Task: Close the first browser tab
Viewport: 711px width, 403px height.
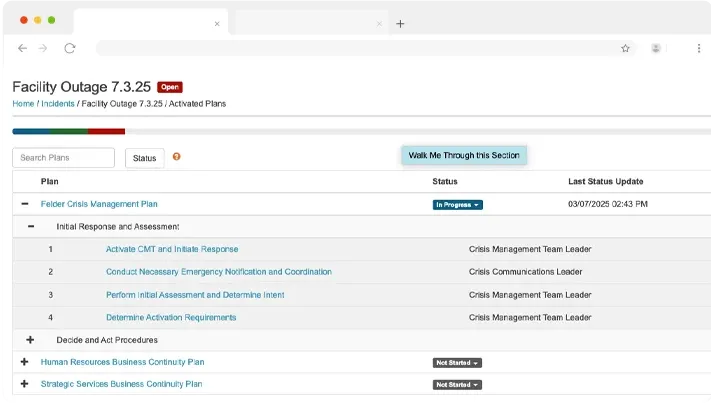Action: pos(217,24)
